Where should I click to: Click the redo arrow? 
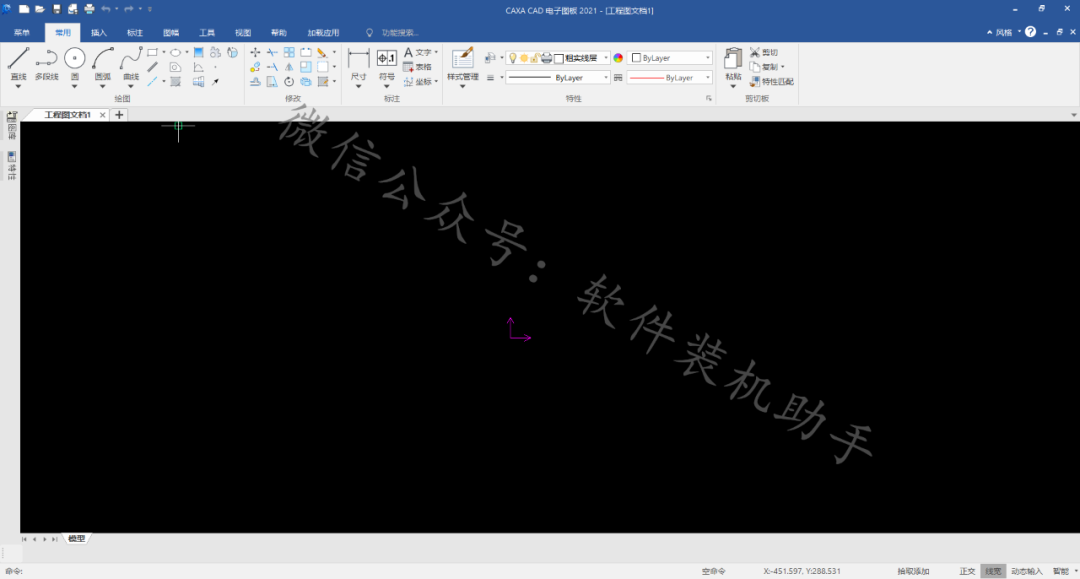pyautogui.click(x=128, y=9)
